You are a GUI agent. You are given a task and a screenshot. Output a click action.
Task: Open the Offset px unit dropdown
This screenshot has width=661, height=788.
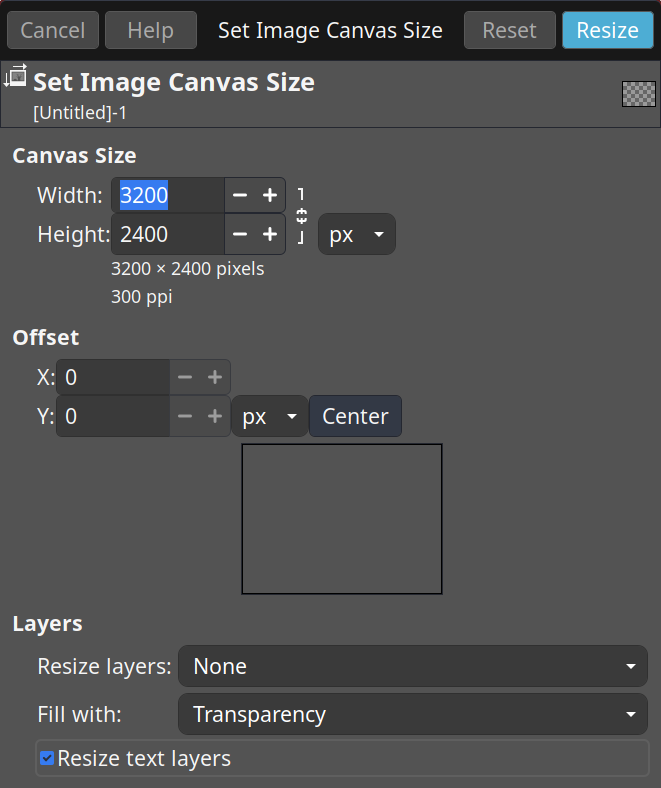[x=270, y=416]
